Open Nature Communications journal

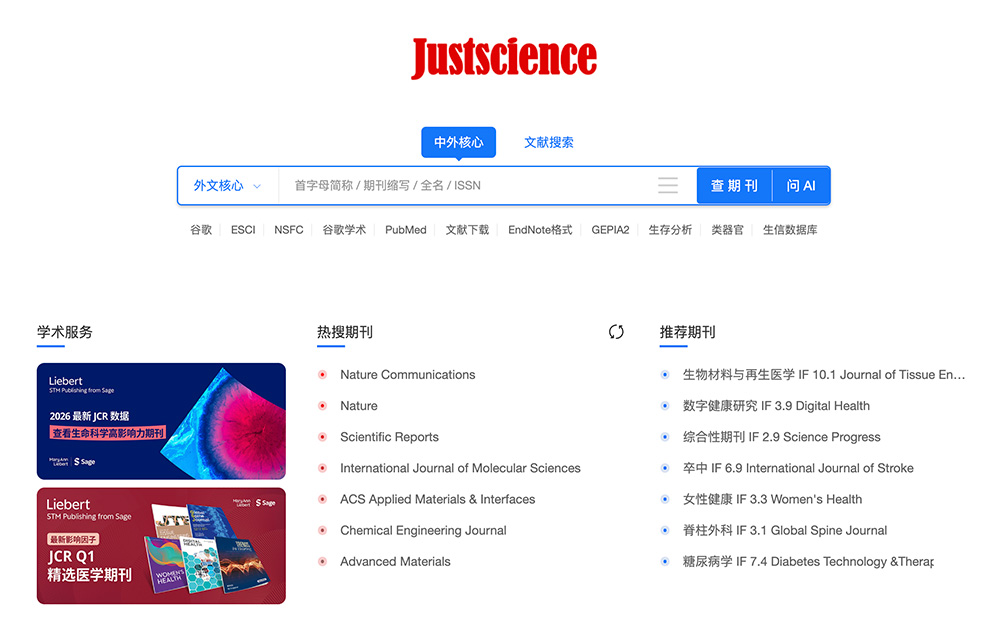408,375
